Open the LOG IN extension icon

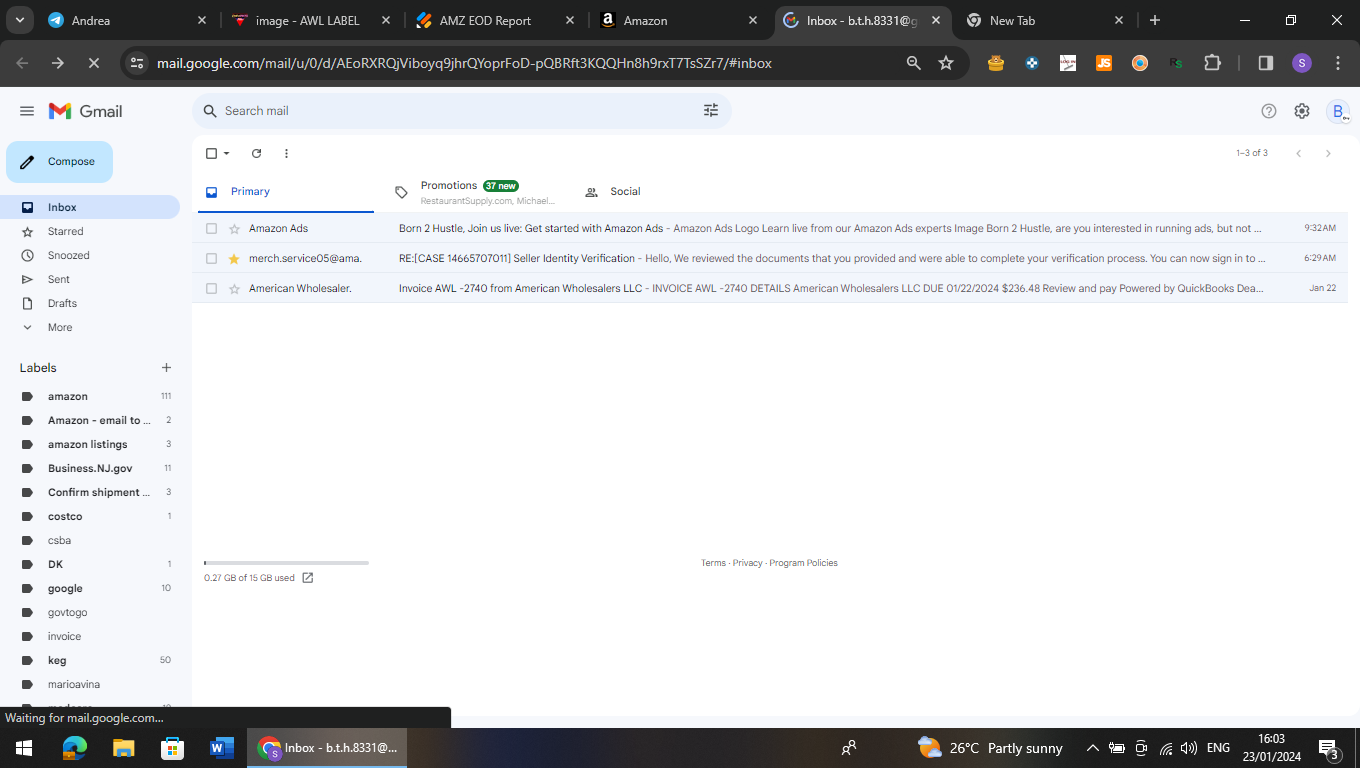pyautogui.click(x=1068, y=63)
